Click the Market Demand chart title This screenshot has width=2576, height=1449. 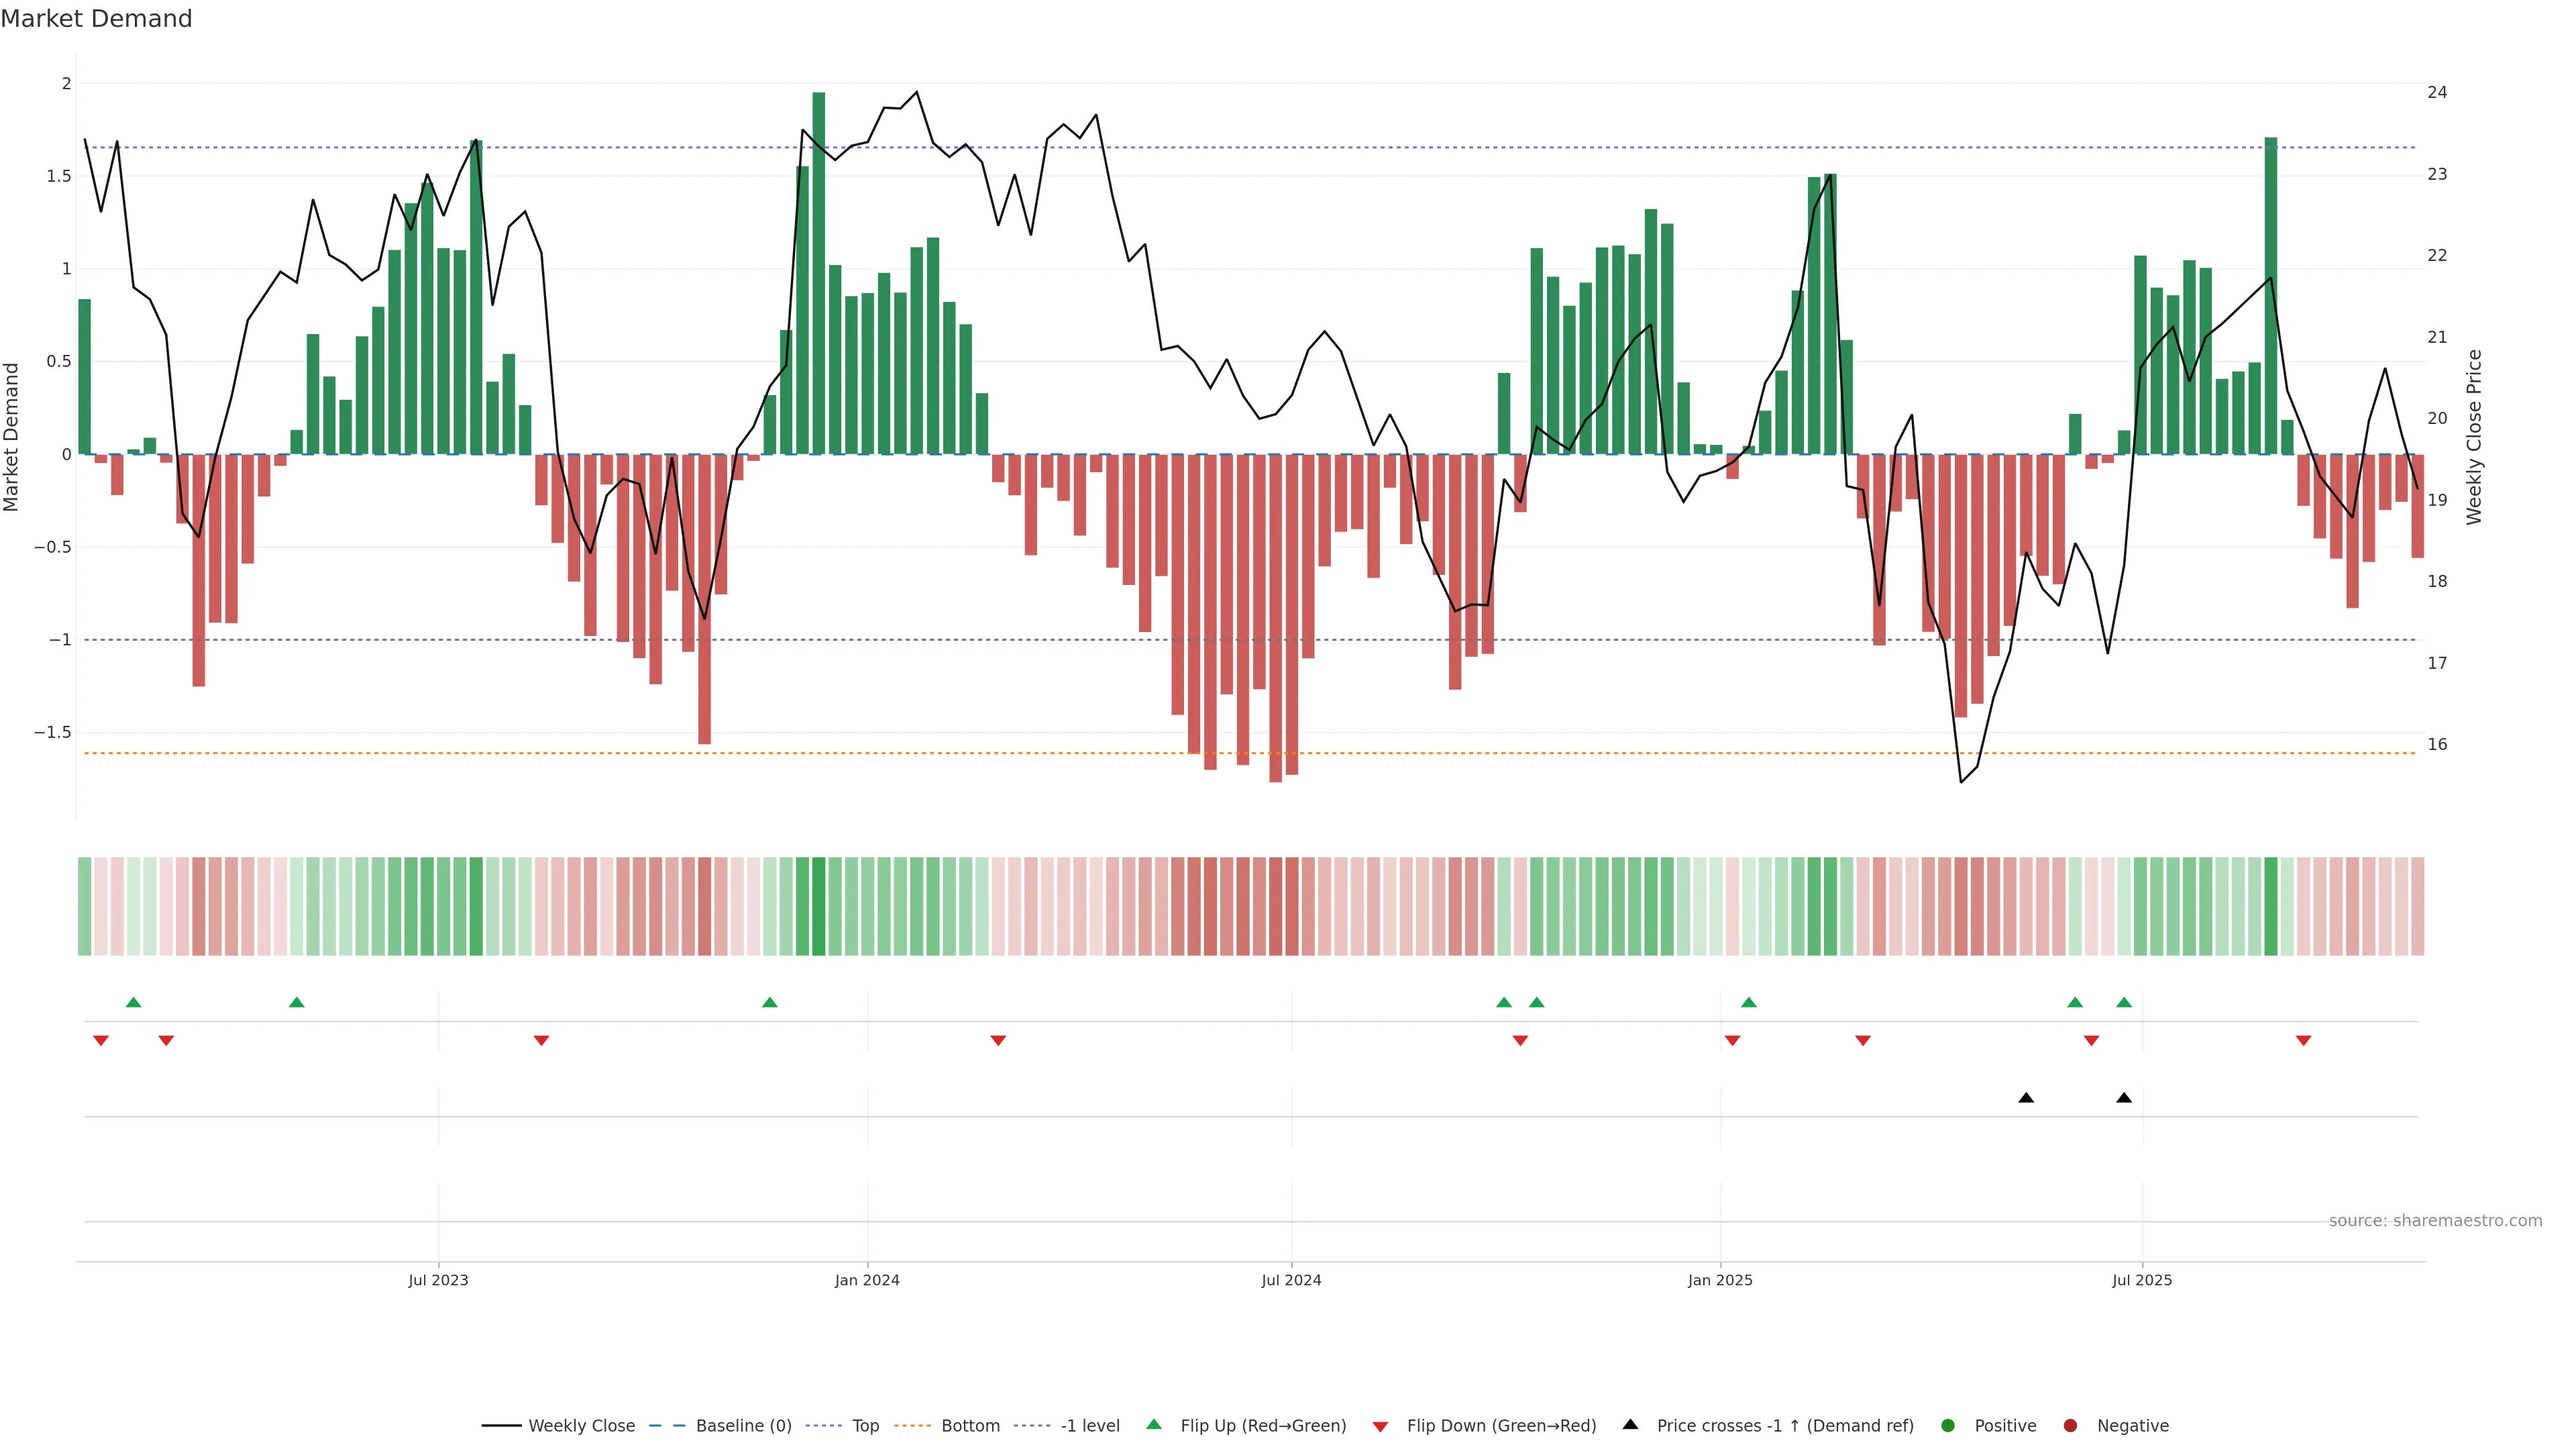(x=96, y=19)
